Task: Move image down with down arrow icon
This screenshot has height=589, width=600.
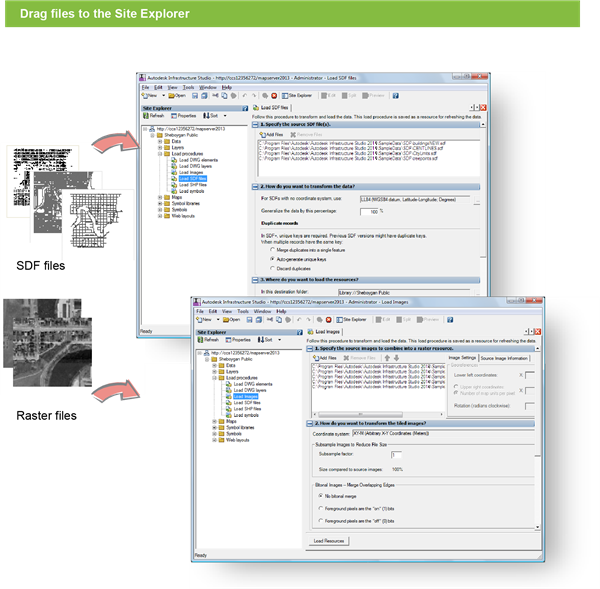Action: click(396, 358)
